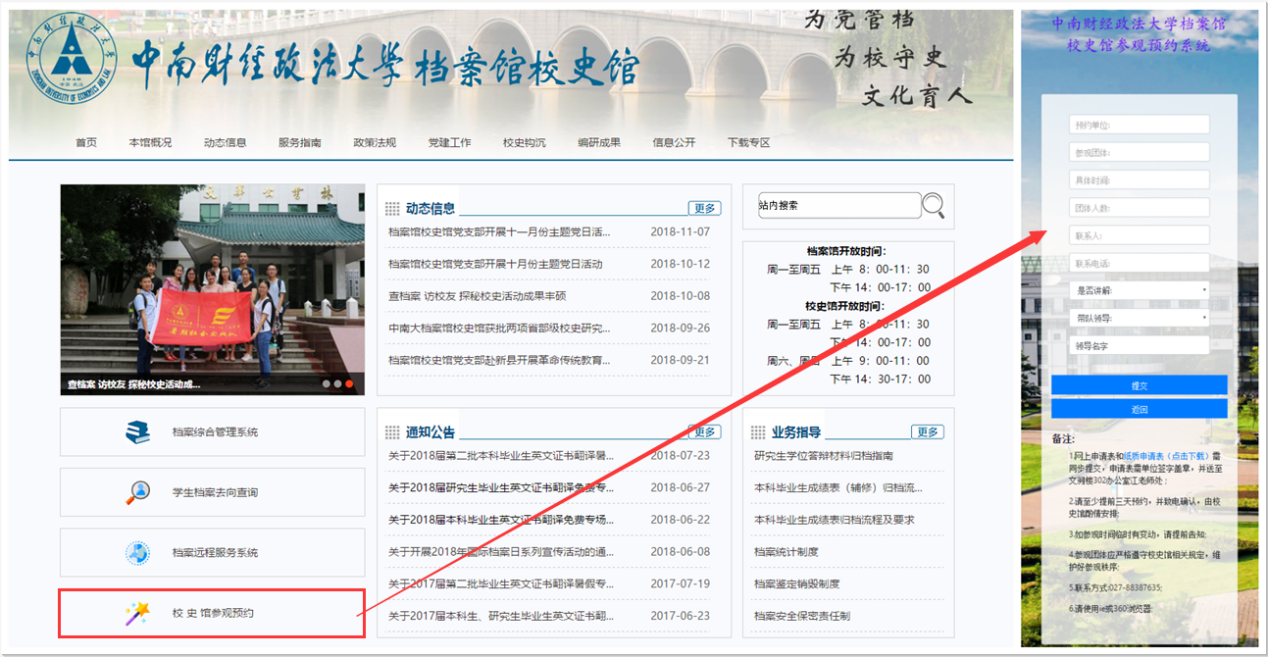The width and height of the screenshot is (1268, 657).
Task: Click the magic wand icon for 校史馆参观预约
Action: coord(137,612)
